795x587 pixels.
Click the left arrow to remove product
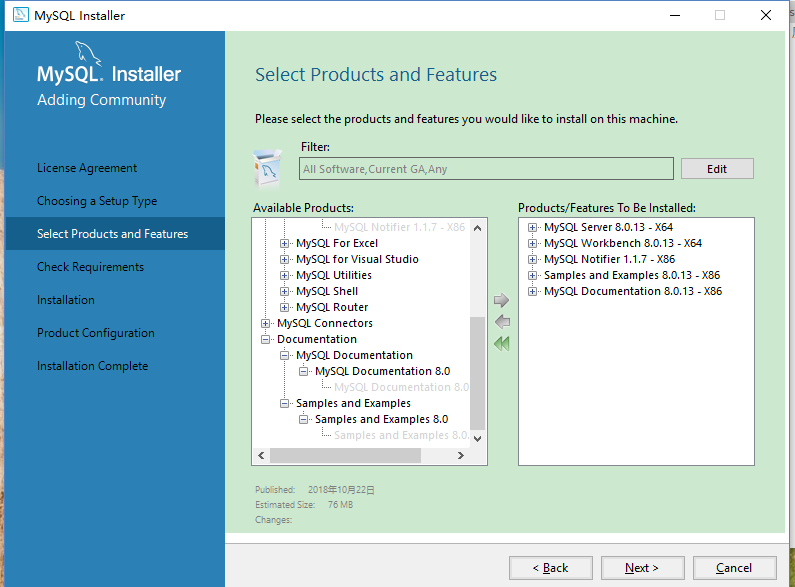502,322
